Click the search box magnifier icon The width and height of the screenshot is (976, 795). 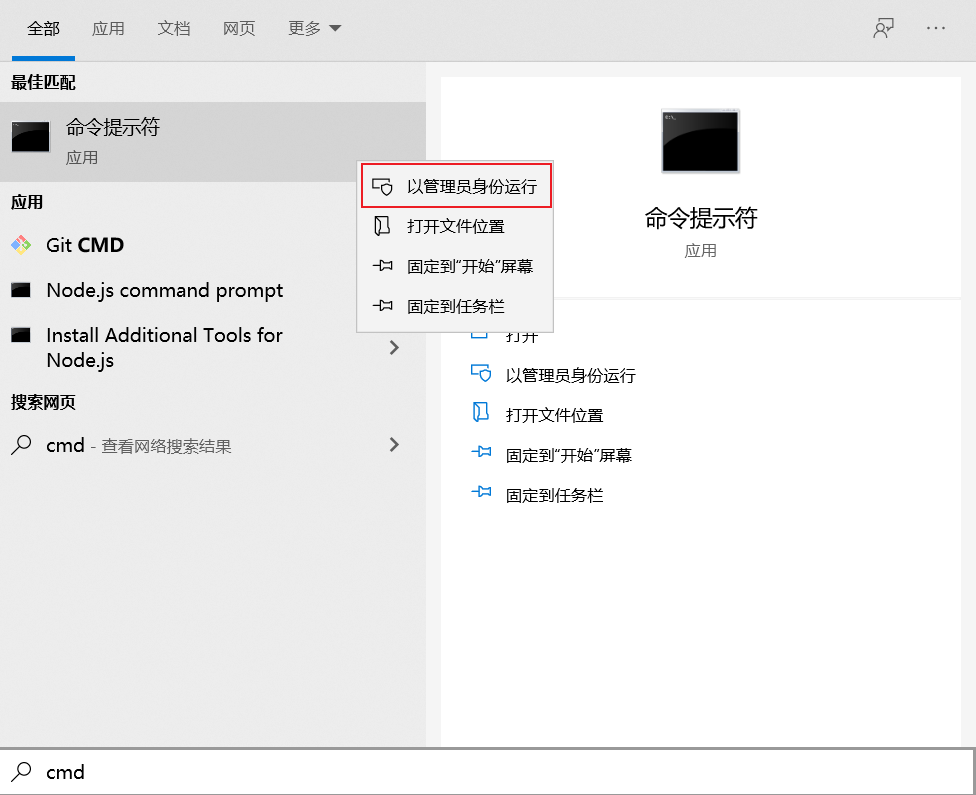tap(21, 772)
